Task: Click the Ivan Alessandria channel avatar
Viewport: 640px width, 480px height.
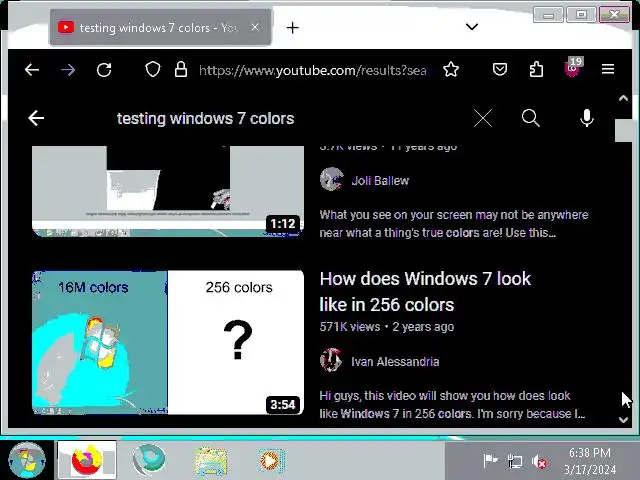Action: pyautogui.click(x=331, y=360)
